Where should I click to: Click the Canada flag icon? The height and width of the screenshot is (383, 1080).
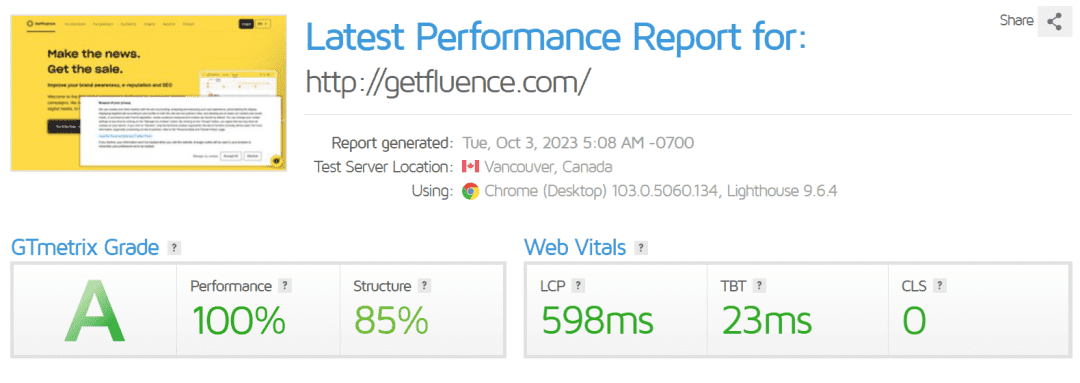[470, 167]
